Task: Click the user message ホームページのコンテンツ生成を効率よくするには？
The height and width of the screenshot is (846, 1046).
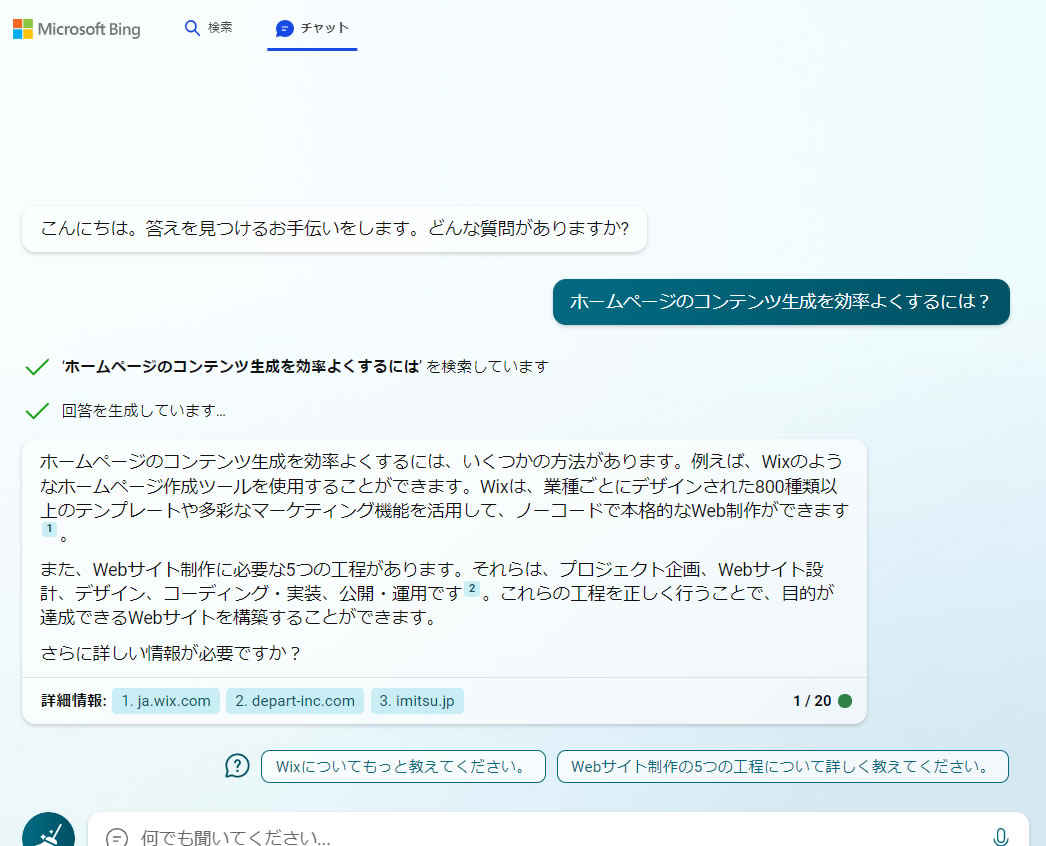Action: coord(781,302)
